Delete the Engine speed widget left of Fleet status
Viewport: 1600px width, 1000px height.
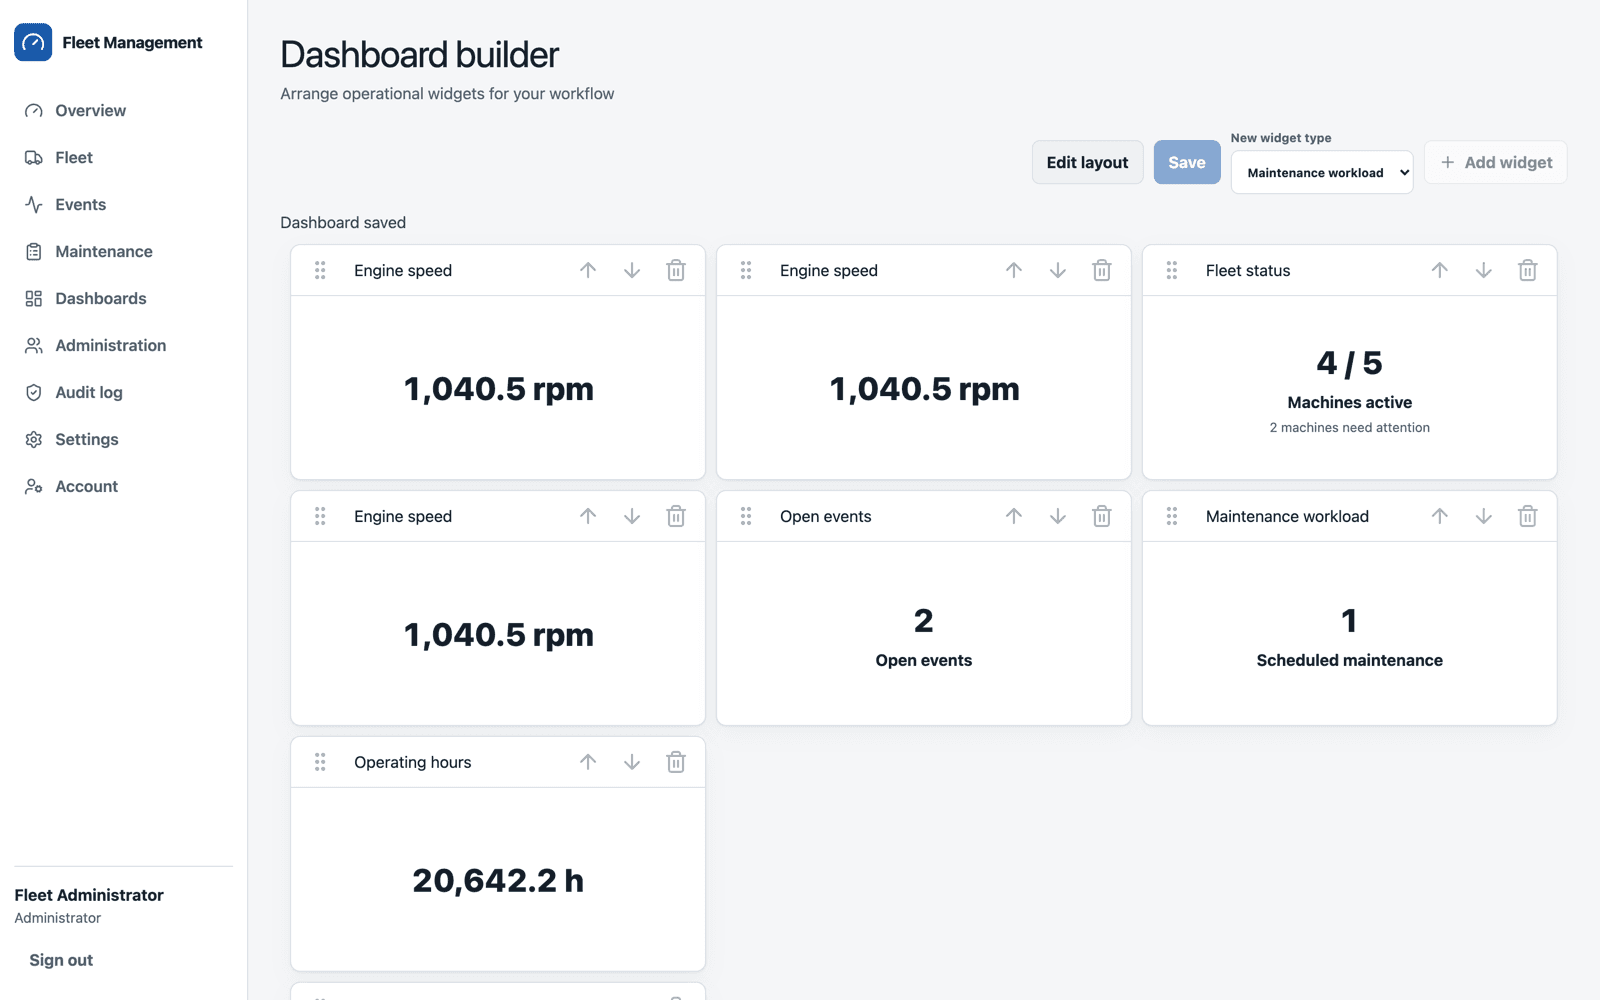coord(1102,271)
